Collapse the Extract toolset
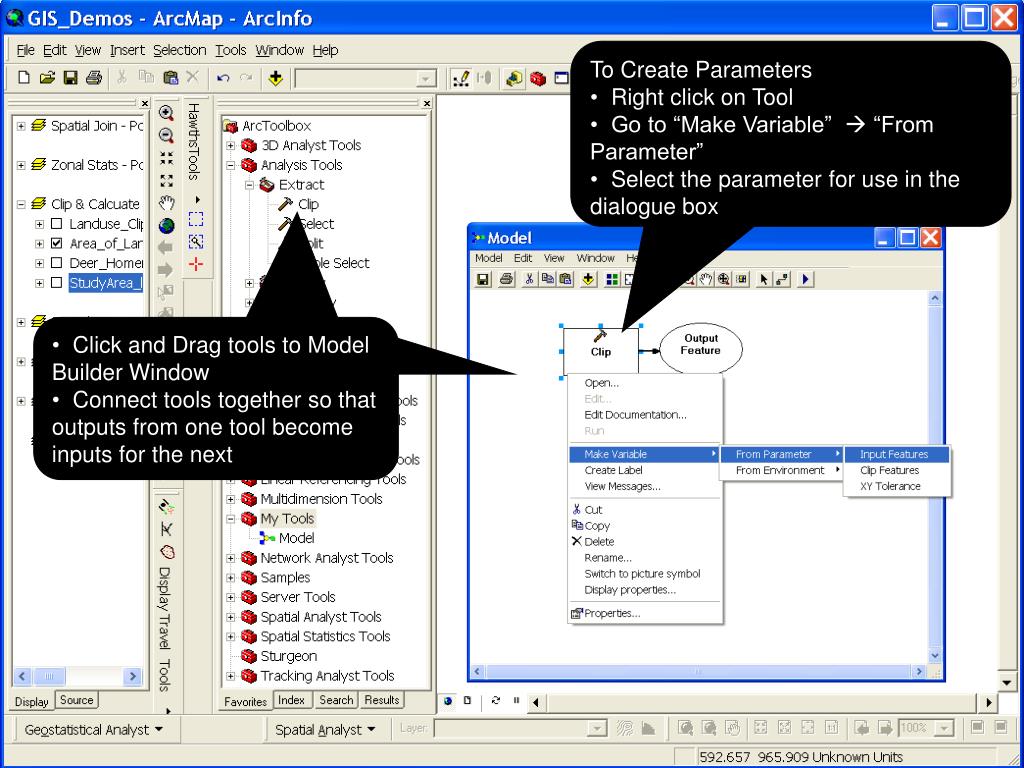The image size is (1024, 768). (x=249, y=185)
